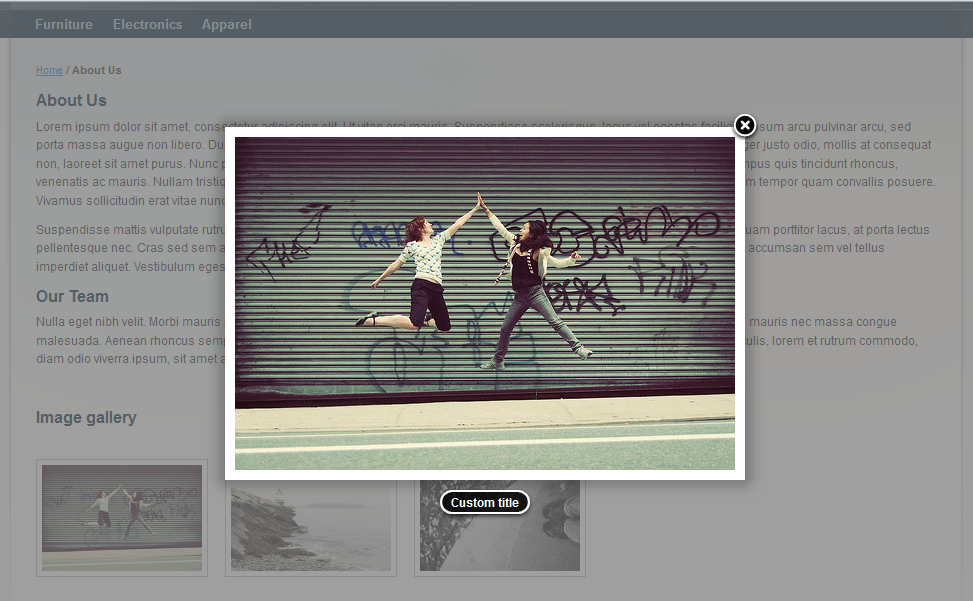The height and width of the screenshot is (601, 973).
Task: Click the About Us page heading
Action: [x=71, y=100]
